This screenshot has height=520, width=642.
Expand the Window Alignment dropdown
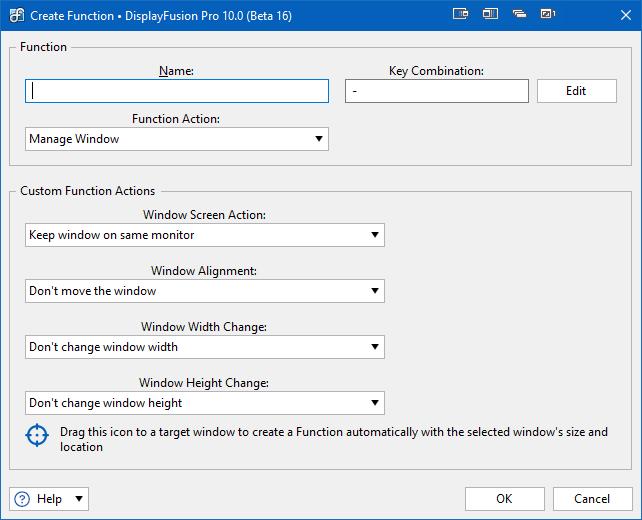[205, 291]
